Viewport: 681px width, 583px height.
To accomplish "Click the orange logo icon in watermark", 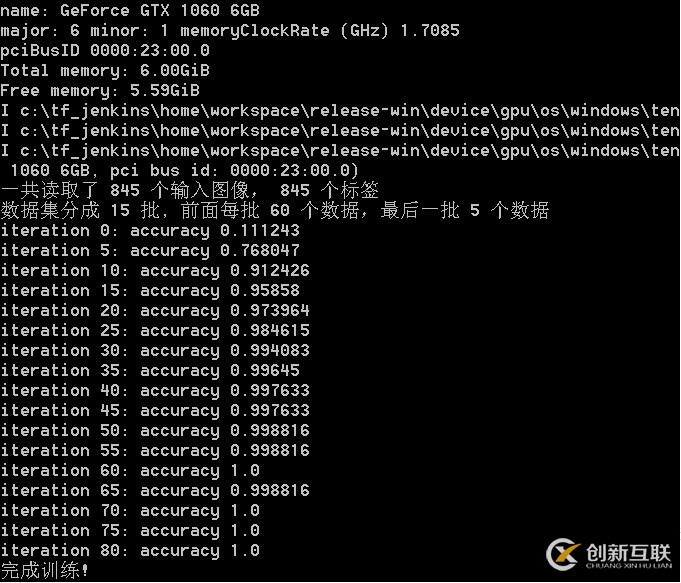I will tap(564, 554).
